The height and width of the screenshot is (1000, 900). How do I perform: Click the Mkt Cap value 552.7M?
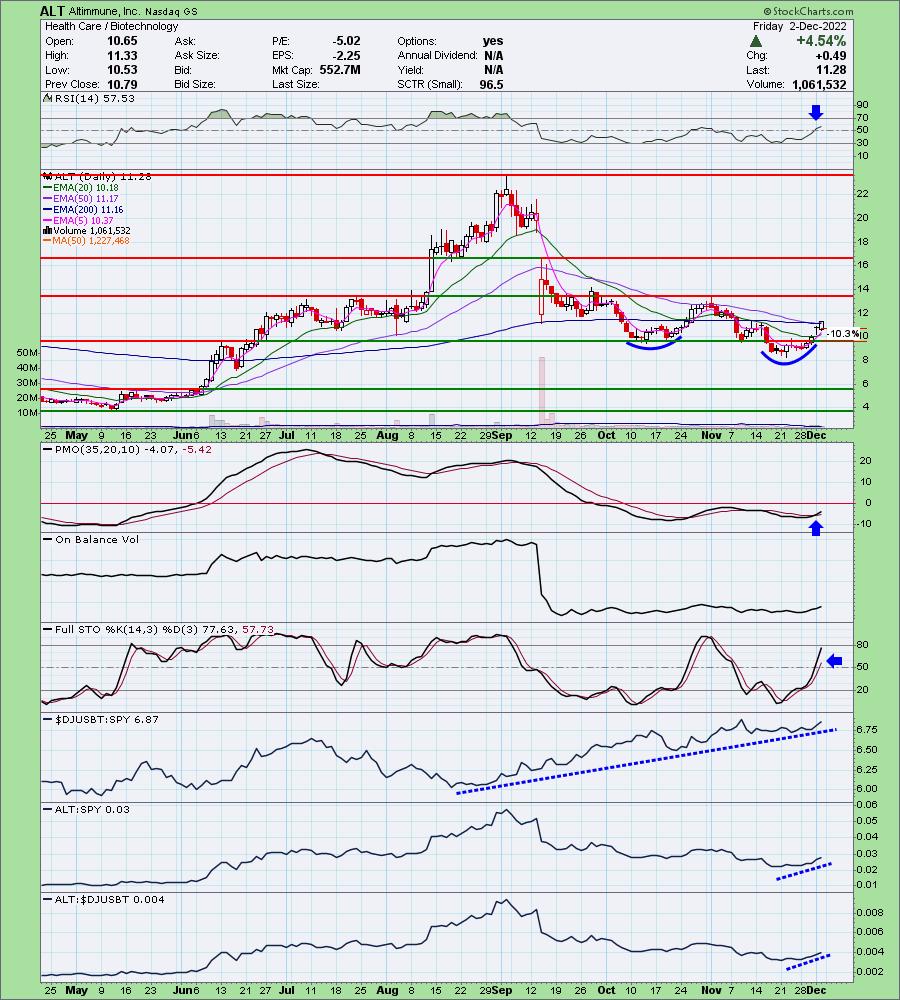340,70
